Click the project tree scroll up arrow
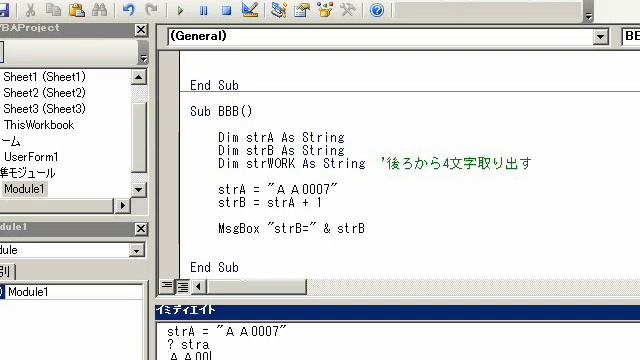Image resolution: width=640 pixels, height=360 pixels. point(138,77)
